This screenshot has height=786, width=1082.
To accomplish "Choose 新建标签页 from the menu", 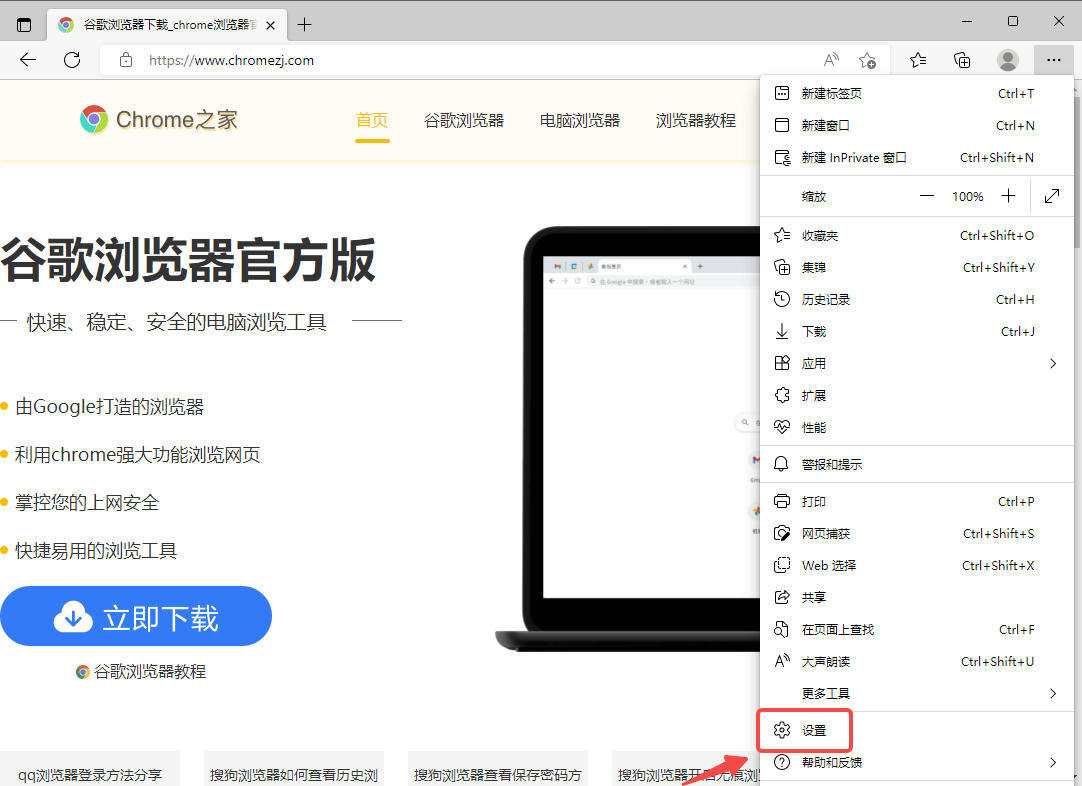I will tap(916, 93).
